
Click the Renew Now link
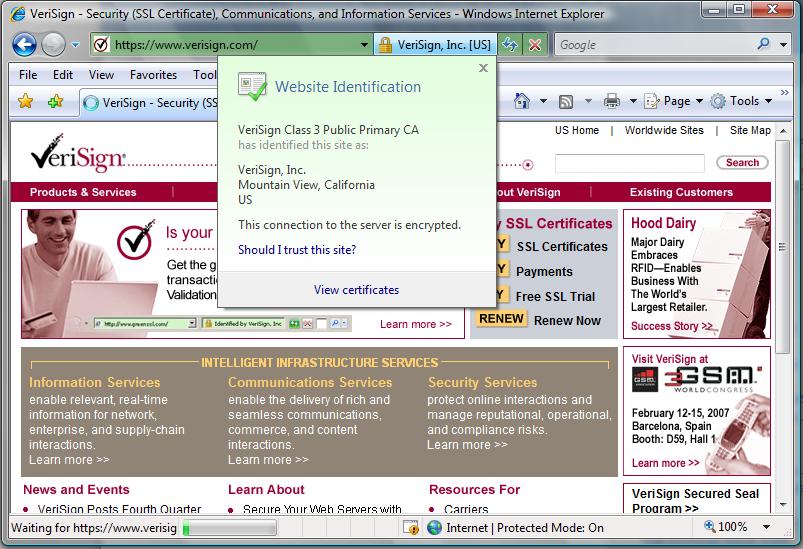pos(567,321)
